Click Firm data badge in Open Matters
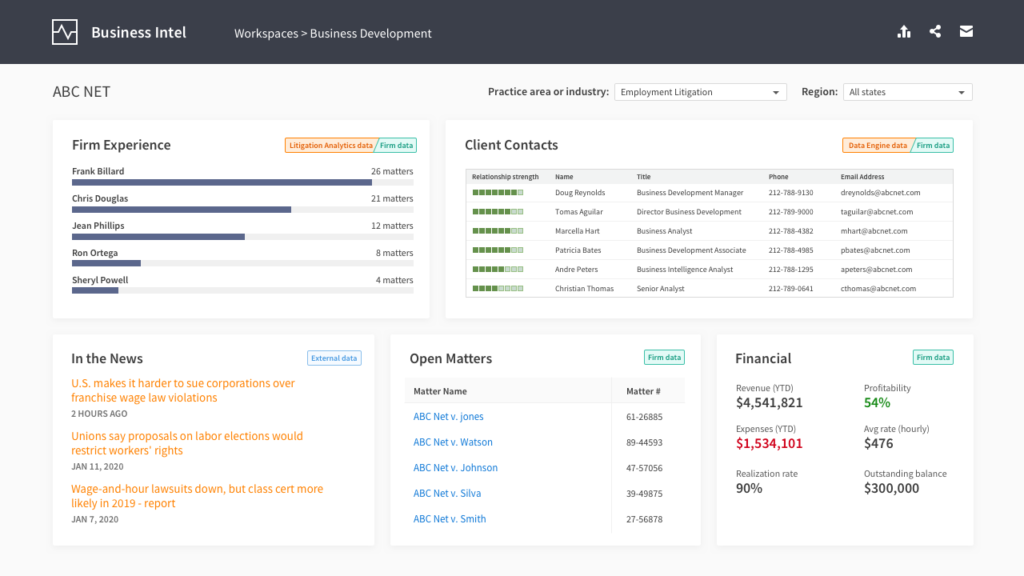This screenshot has height=576, width=1024. (x=664, y=358)
